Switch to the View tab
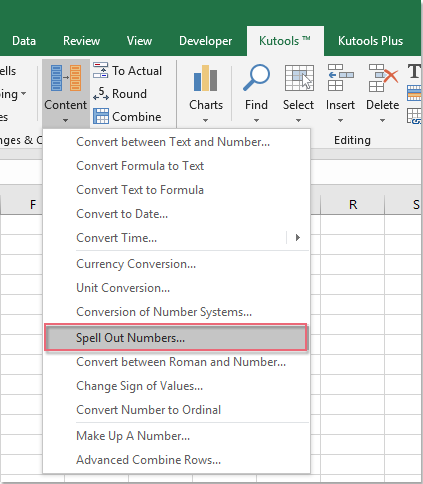The image size is (423, 484). pyautogui.click(x=139, y=41)
